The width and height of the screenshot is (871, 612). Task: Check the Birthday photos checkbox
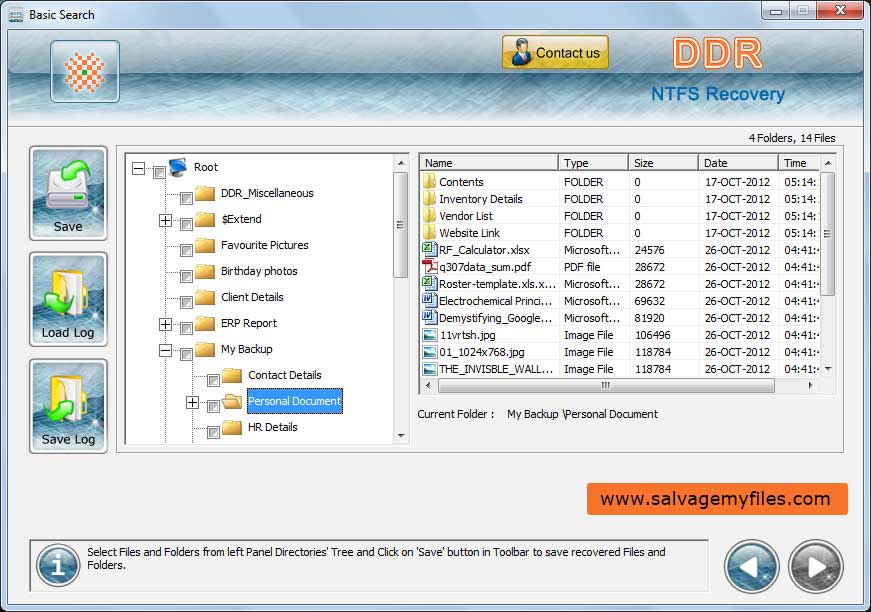pos(186,276)
